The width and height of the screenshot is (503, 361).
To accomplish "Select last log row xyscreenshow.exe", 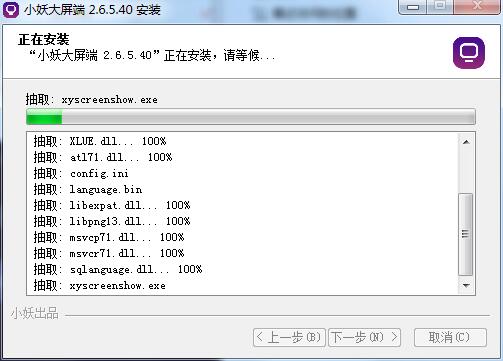I will click(x=100, y=285).
